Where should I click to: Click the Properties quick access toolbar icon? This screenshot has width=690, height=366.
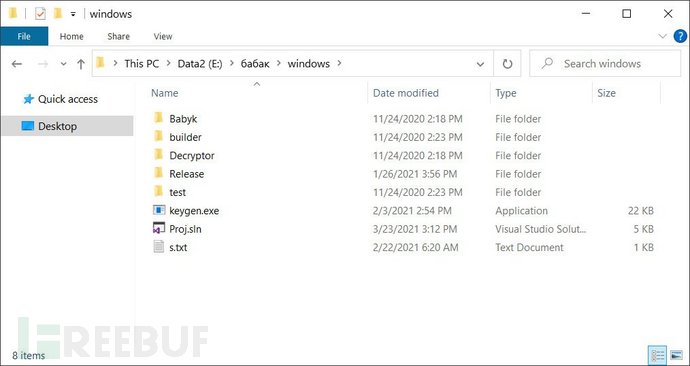point(40,14)
